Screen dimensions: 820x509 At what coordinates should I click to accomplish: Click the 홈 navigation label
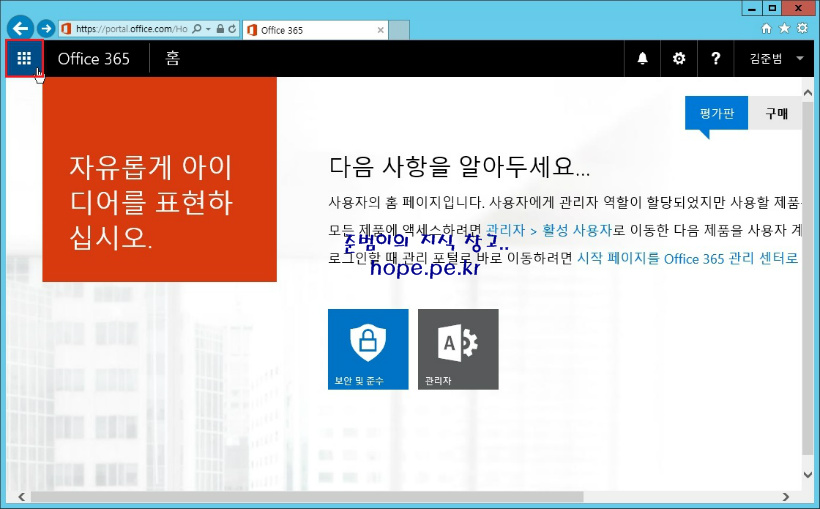point(173,58)
